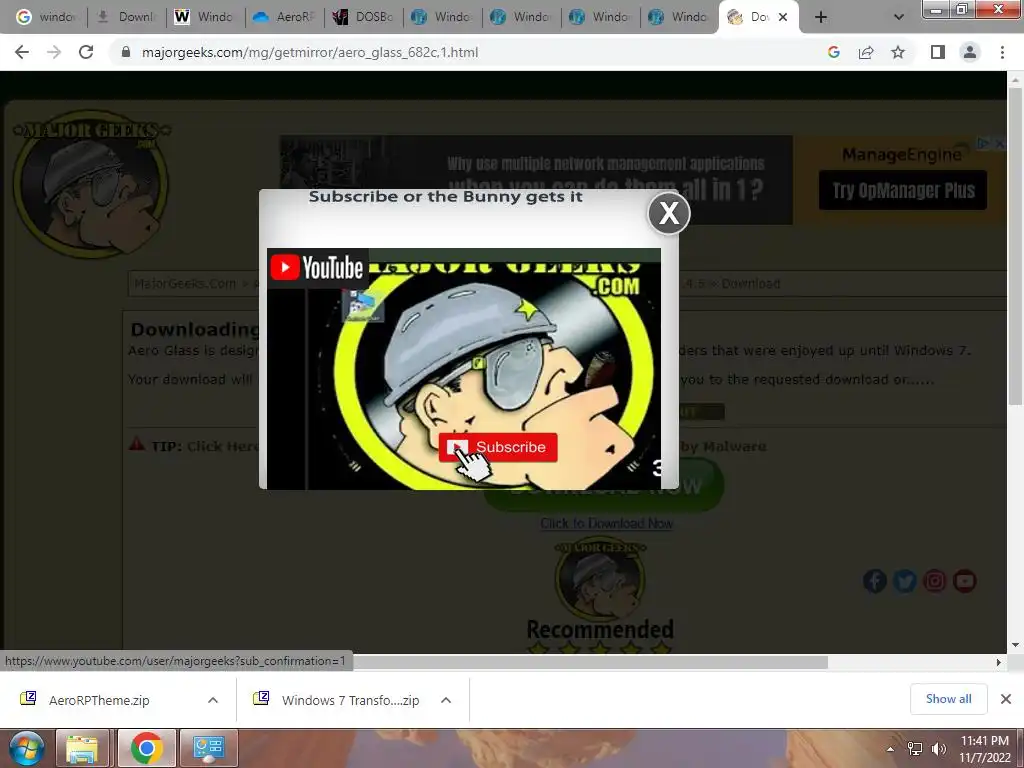Viewport: 1024px width, 768px height.
Task: Click the YouTube logo in the popup
Action: pos(317,267)
